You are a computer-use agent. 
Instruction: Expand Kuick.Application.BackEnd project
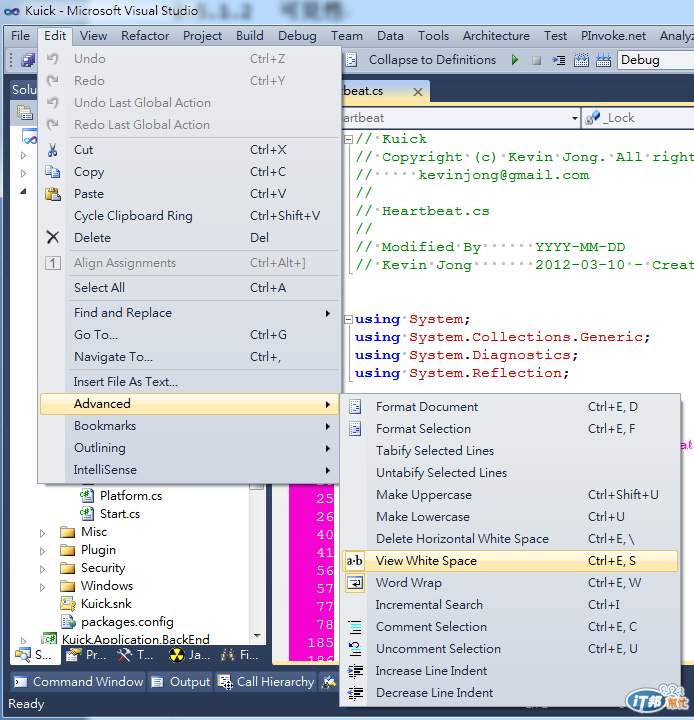(x=23, y=640)
